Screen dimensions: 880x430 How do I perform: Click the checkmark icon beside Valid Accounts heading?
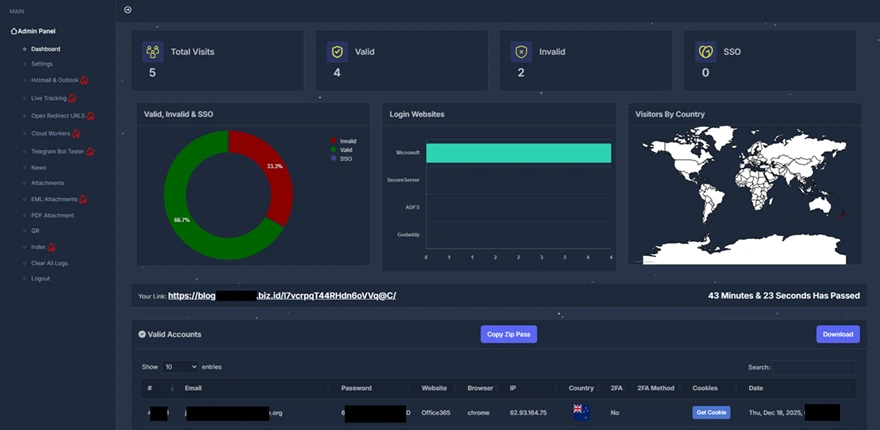point(142,334)
